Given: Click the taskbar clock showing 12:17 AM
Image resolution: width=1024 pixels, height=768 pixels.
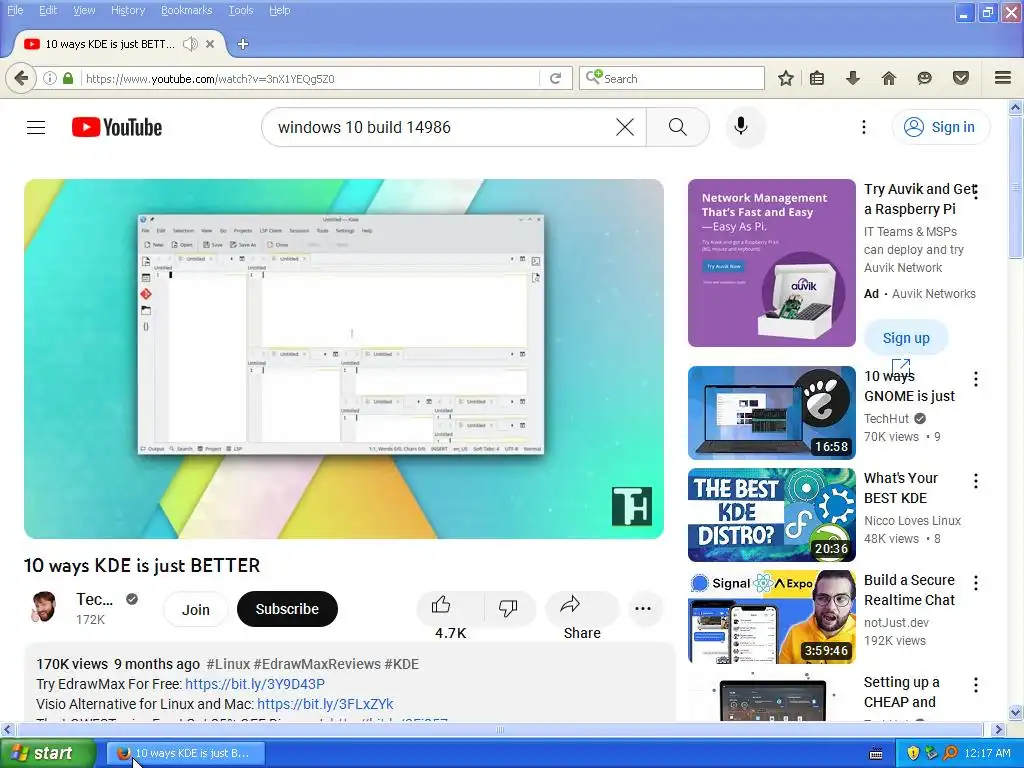Looking at the screenshot, I should click(987, 753).
